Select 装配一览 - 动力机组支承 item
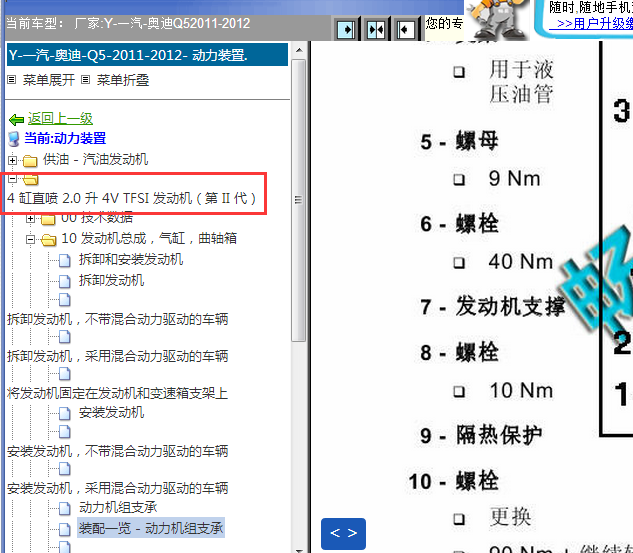This screenshot has width=633, height=553. pyautogui.click(x=151, y=528)
